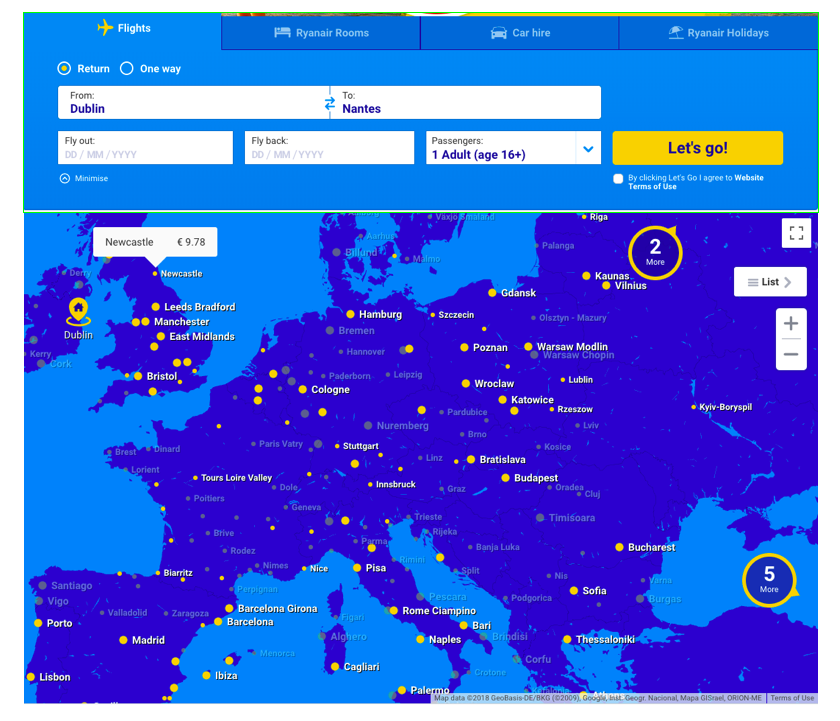Open the Passengers dropdown
Screen dimensions: 840x721
tap(514, 149)
